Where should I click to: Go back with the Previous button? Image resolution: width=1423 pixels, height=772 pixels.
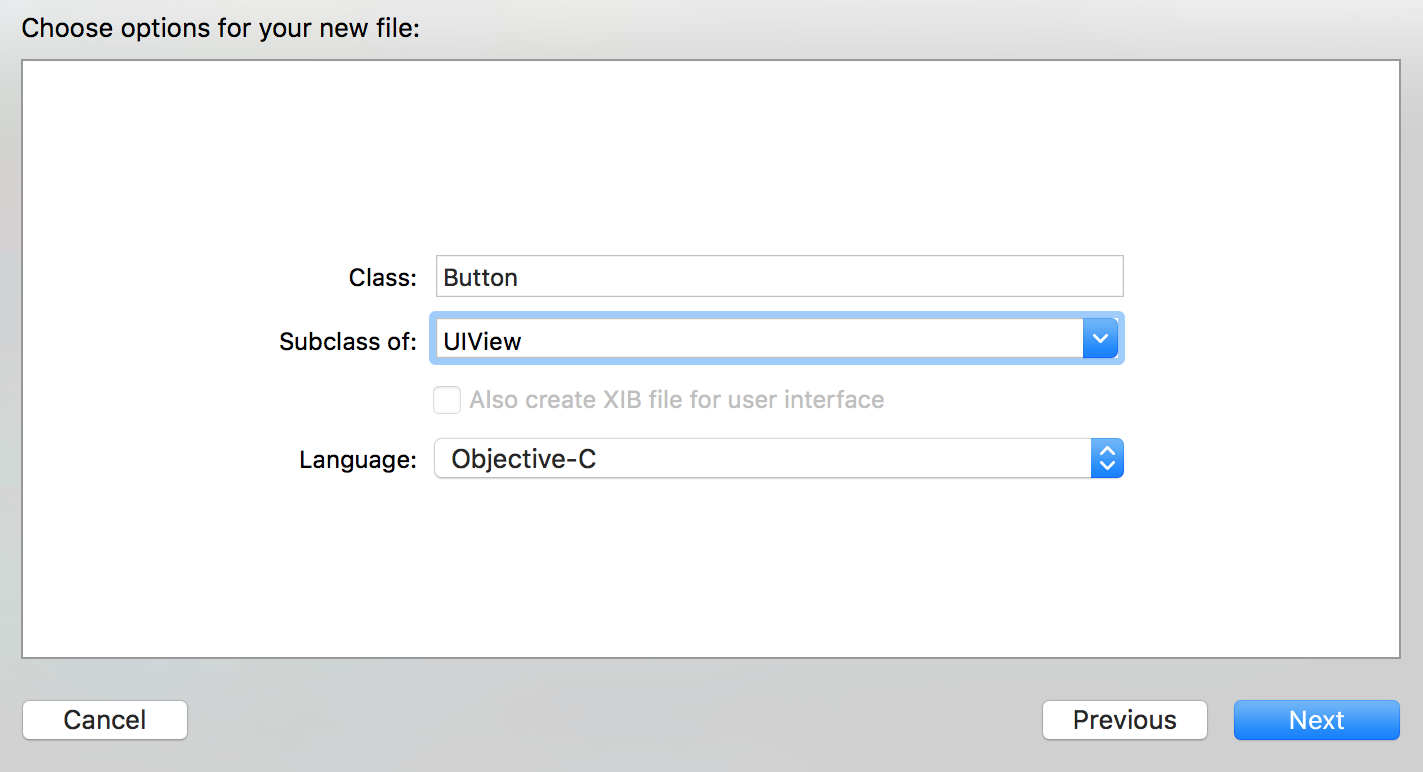(1124, 720)
